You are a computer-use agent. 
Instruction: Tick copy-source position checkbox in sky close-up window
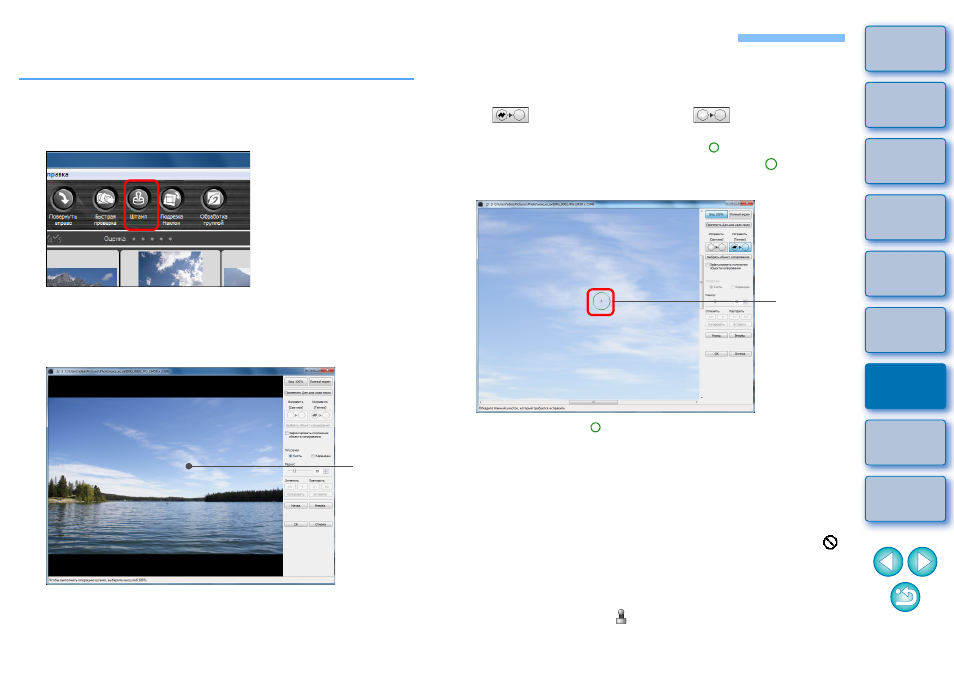[x=707, y=265]
